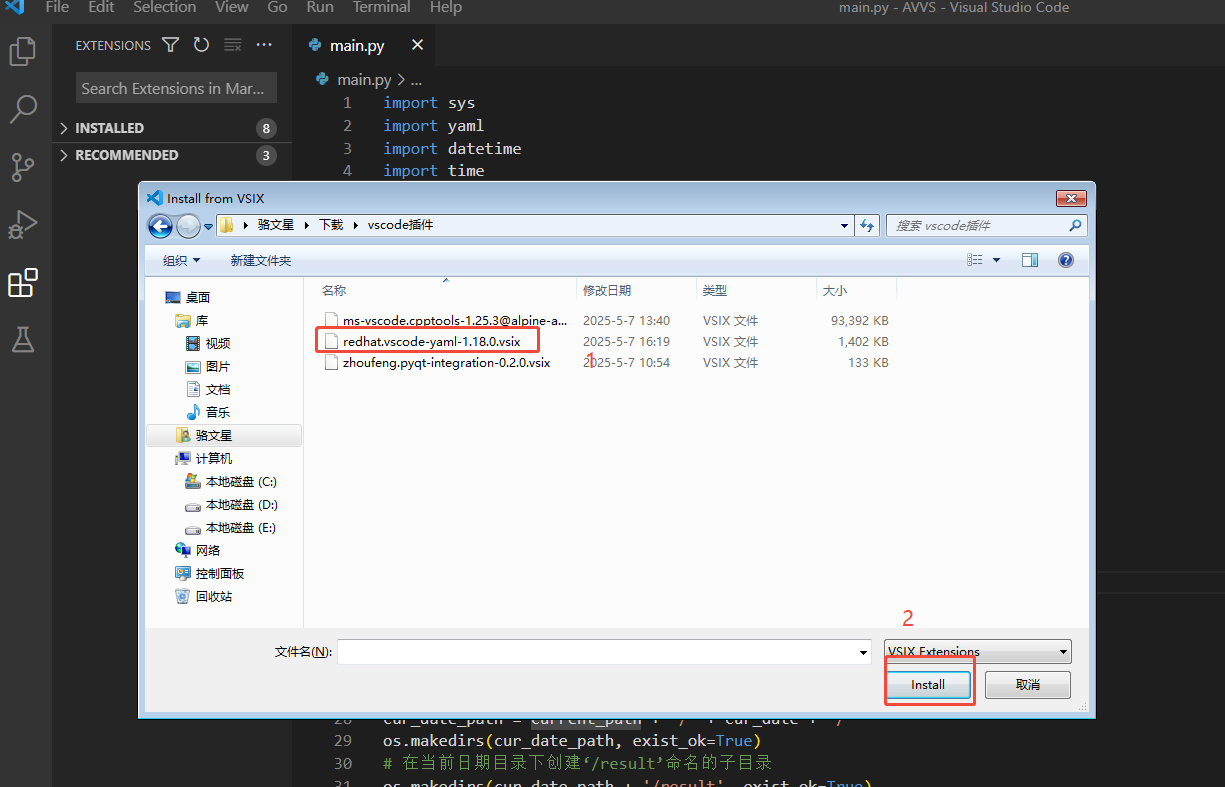Open view options dropdown arrow
This screenshot has height=787, width=1225.
click(x=996, y=260)
